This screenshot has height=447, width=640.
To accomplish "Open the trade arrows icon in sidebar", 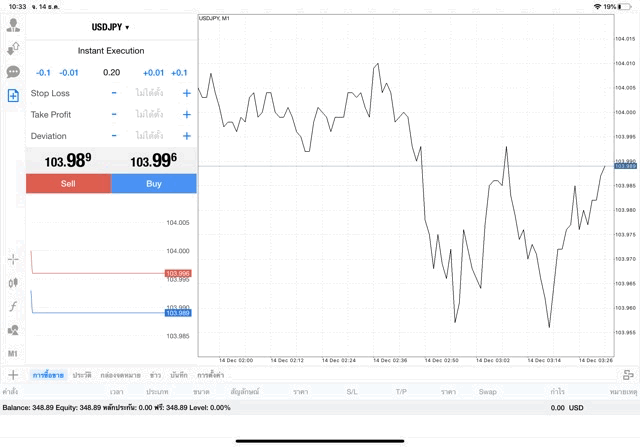I will pos(13,48).
